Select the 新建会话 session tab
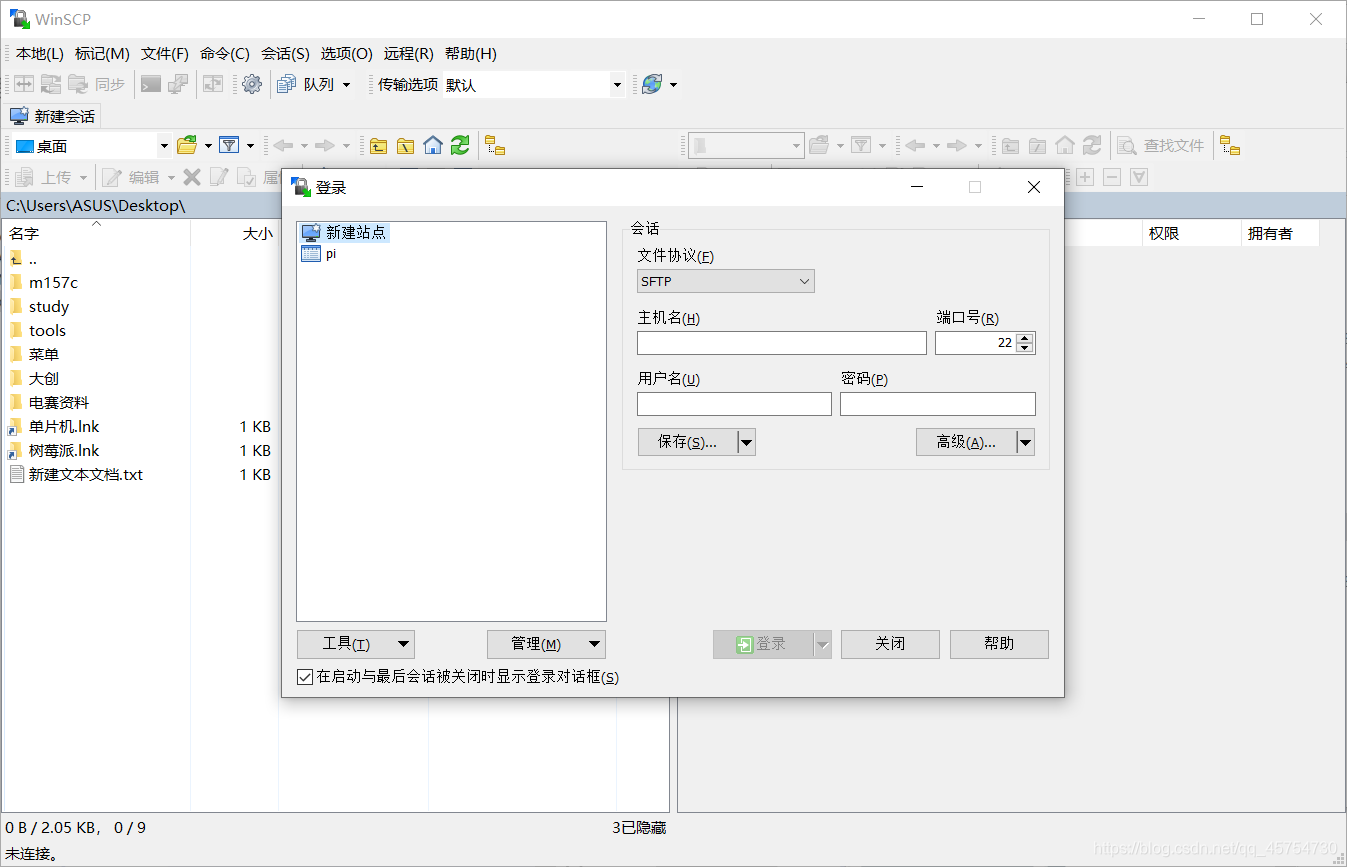The height and width of the screenshot is (867, 1347). click(x=53, y=116)
